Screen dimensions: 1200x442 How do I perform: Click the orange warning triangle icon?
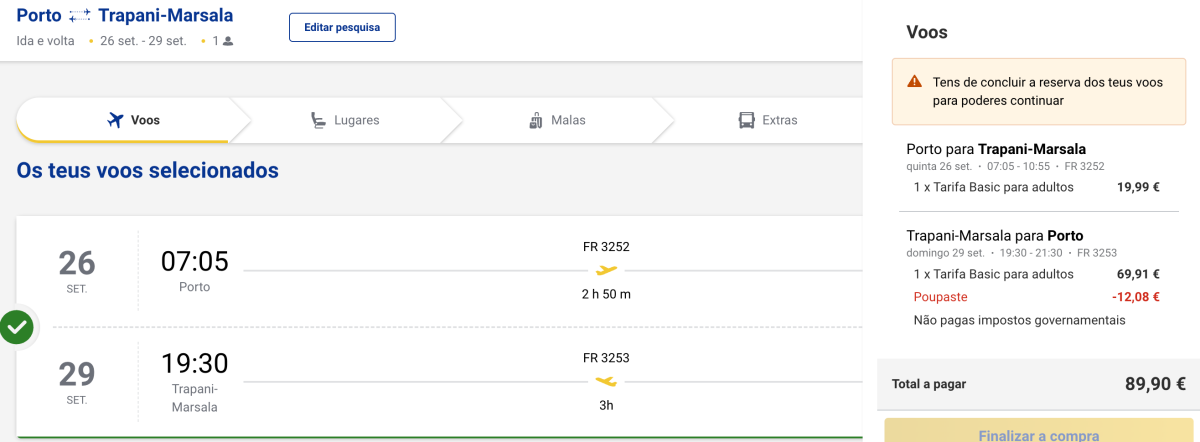coord(914,82)
